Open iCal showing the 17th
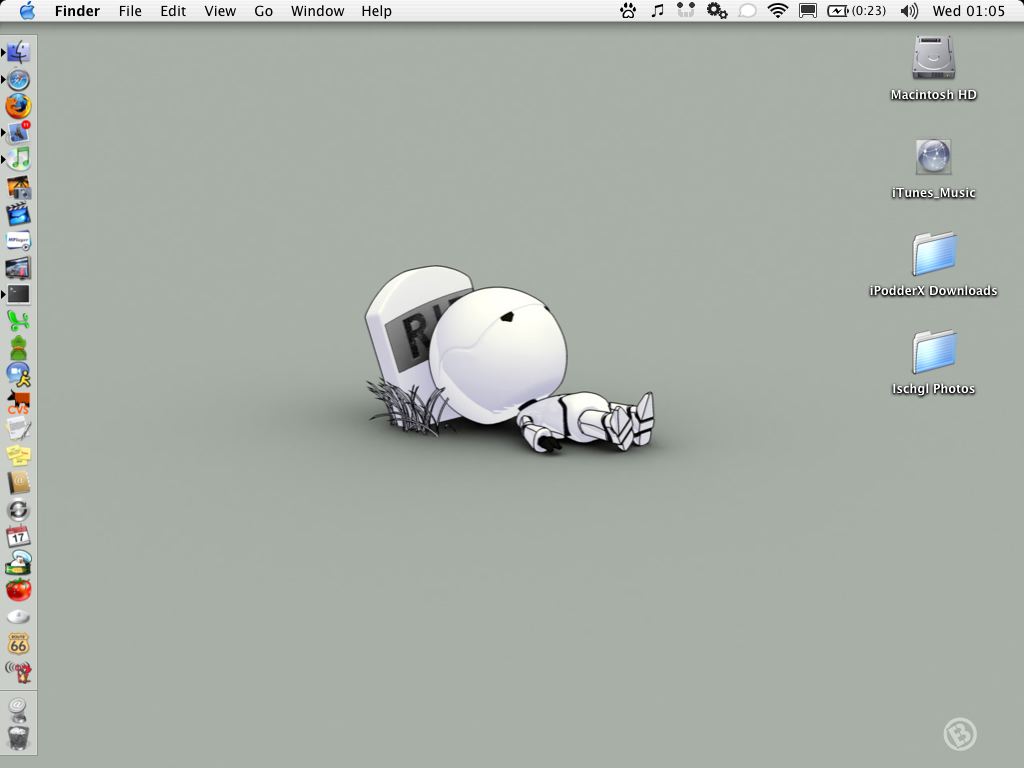Image resolution: width=1024 pixels, height=768 pixels. [18, 537]
